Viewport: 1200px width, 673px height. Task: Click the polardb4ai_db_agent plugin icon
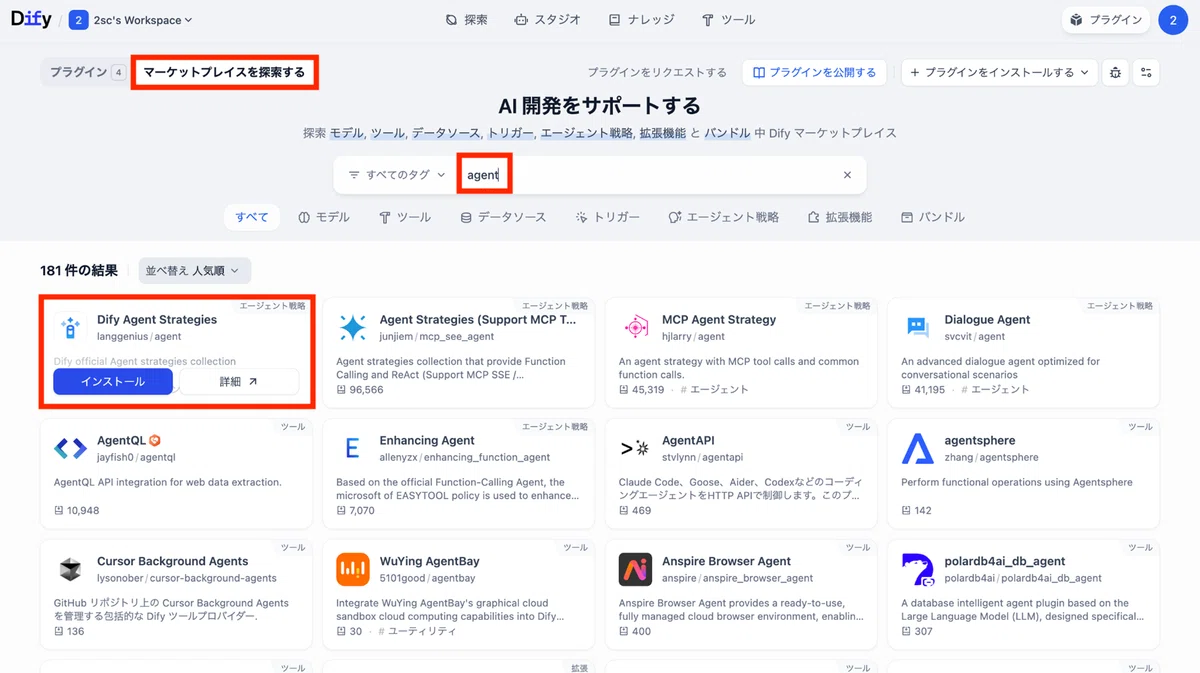pos(918,569)
